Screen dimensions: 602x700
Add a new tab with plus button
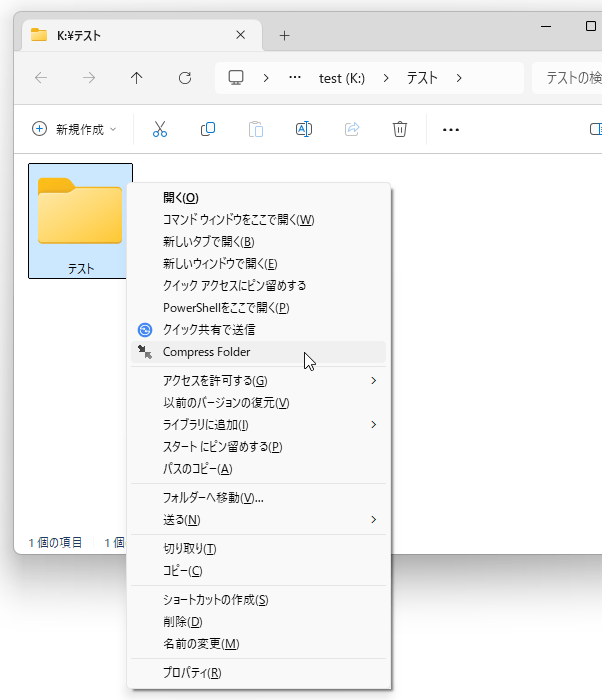pos(284,36)
